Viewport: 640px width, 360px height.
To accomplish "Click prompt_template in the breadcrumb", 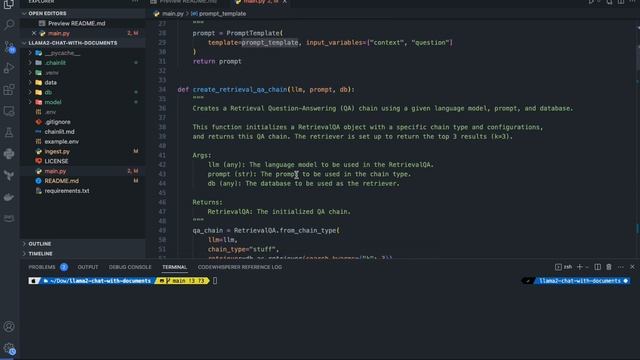I will pos(222,13).
